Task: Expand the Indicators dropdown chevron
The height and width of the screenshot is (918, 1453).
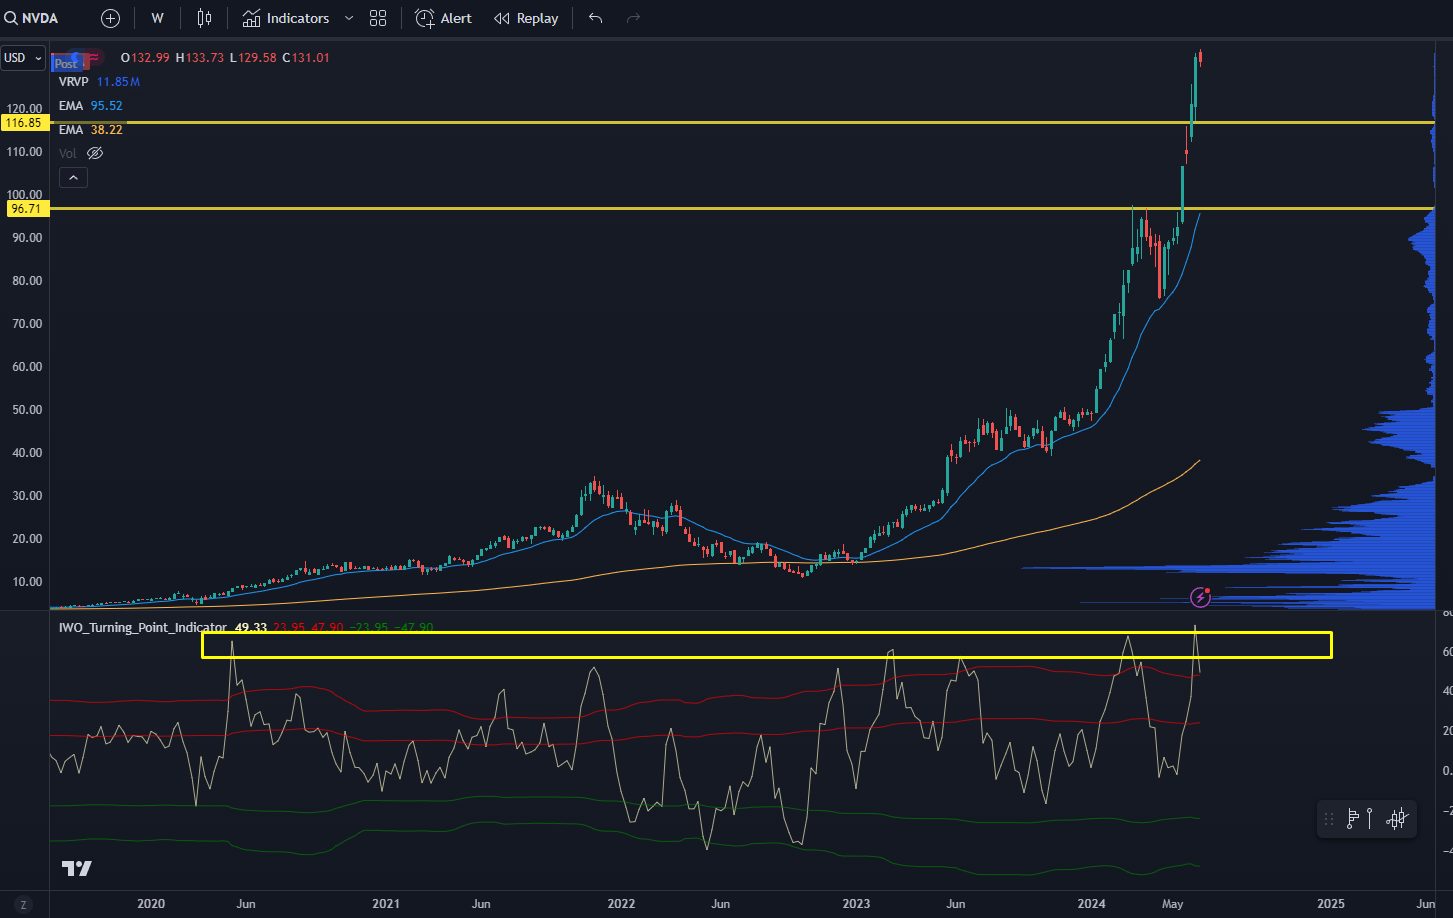Action: [347, 17]
